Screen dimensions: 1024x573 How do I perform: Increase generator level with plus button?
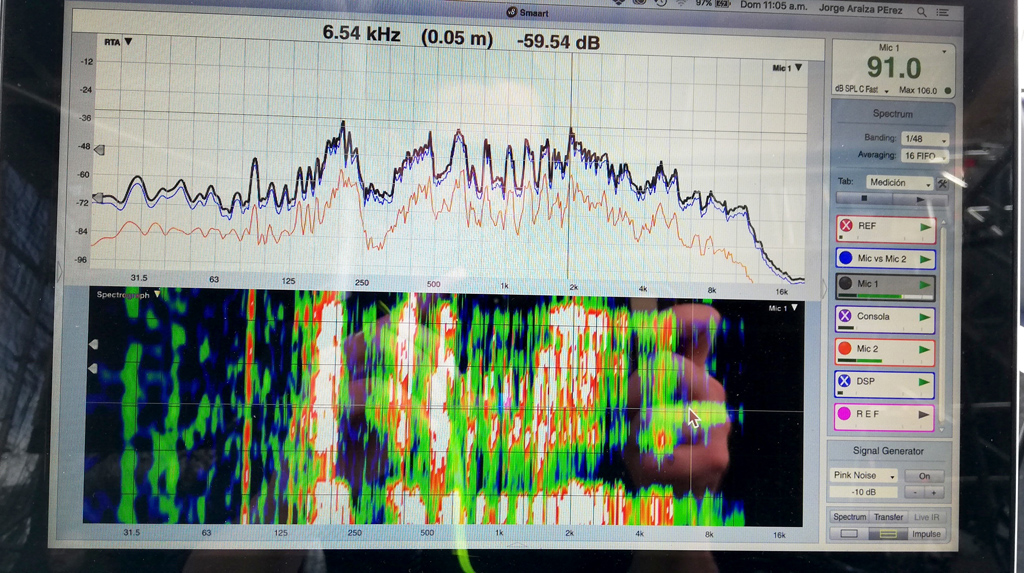(x=934, y=493)
